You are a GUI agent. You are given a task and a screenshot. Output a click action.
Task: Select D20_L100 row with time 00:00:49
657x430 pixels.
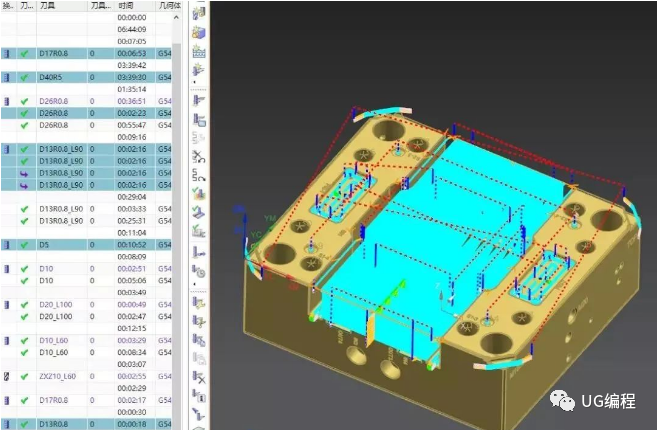pos(86,305)
